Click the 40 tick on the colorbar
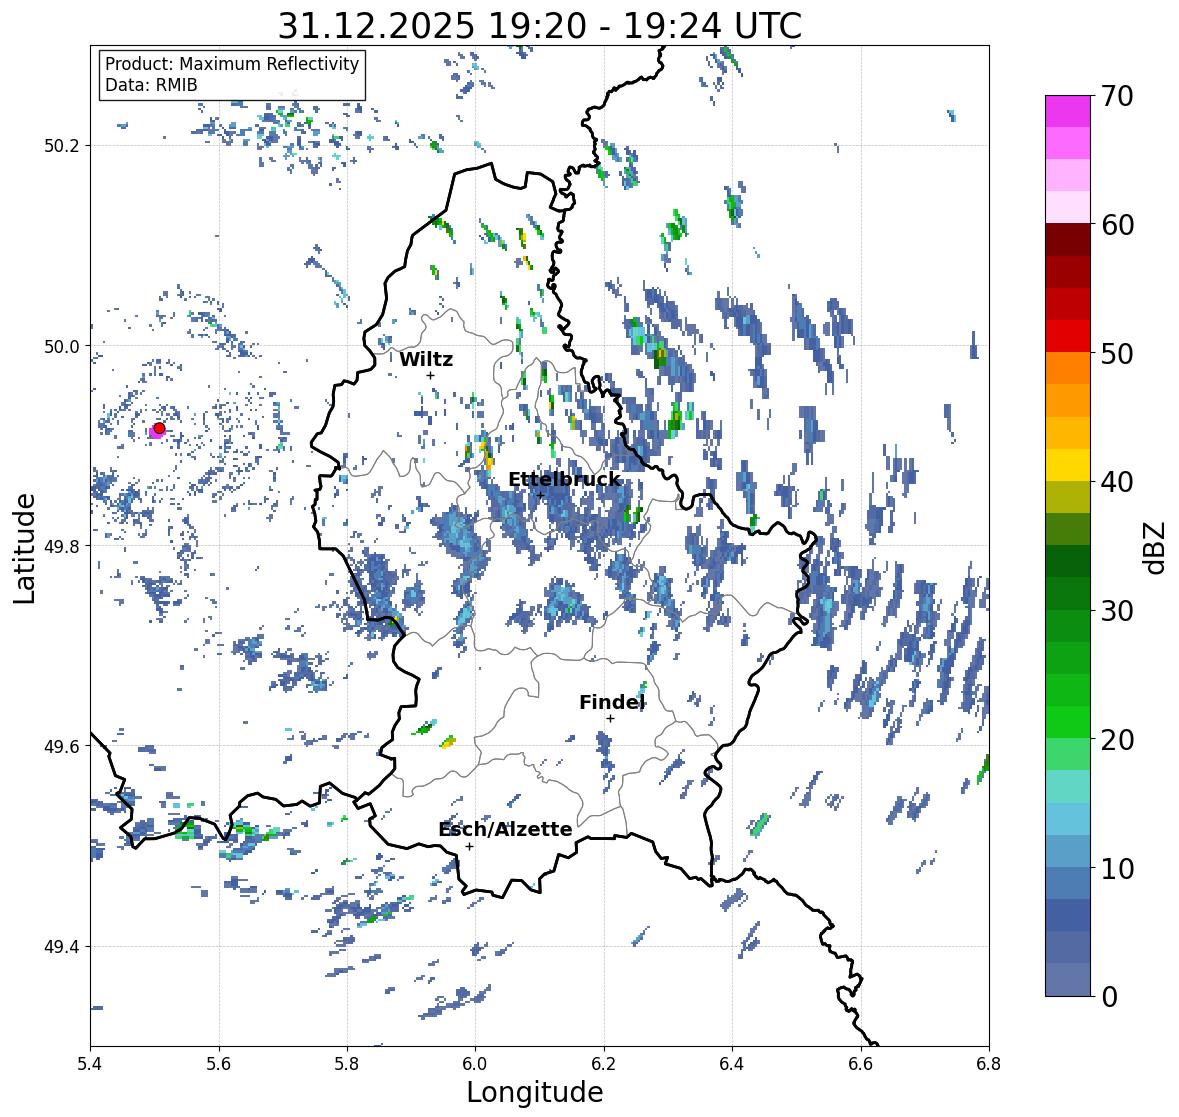This screenshot has height=1117, width=1179. [x=1116, y=482]
